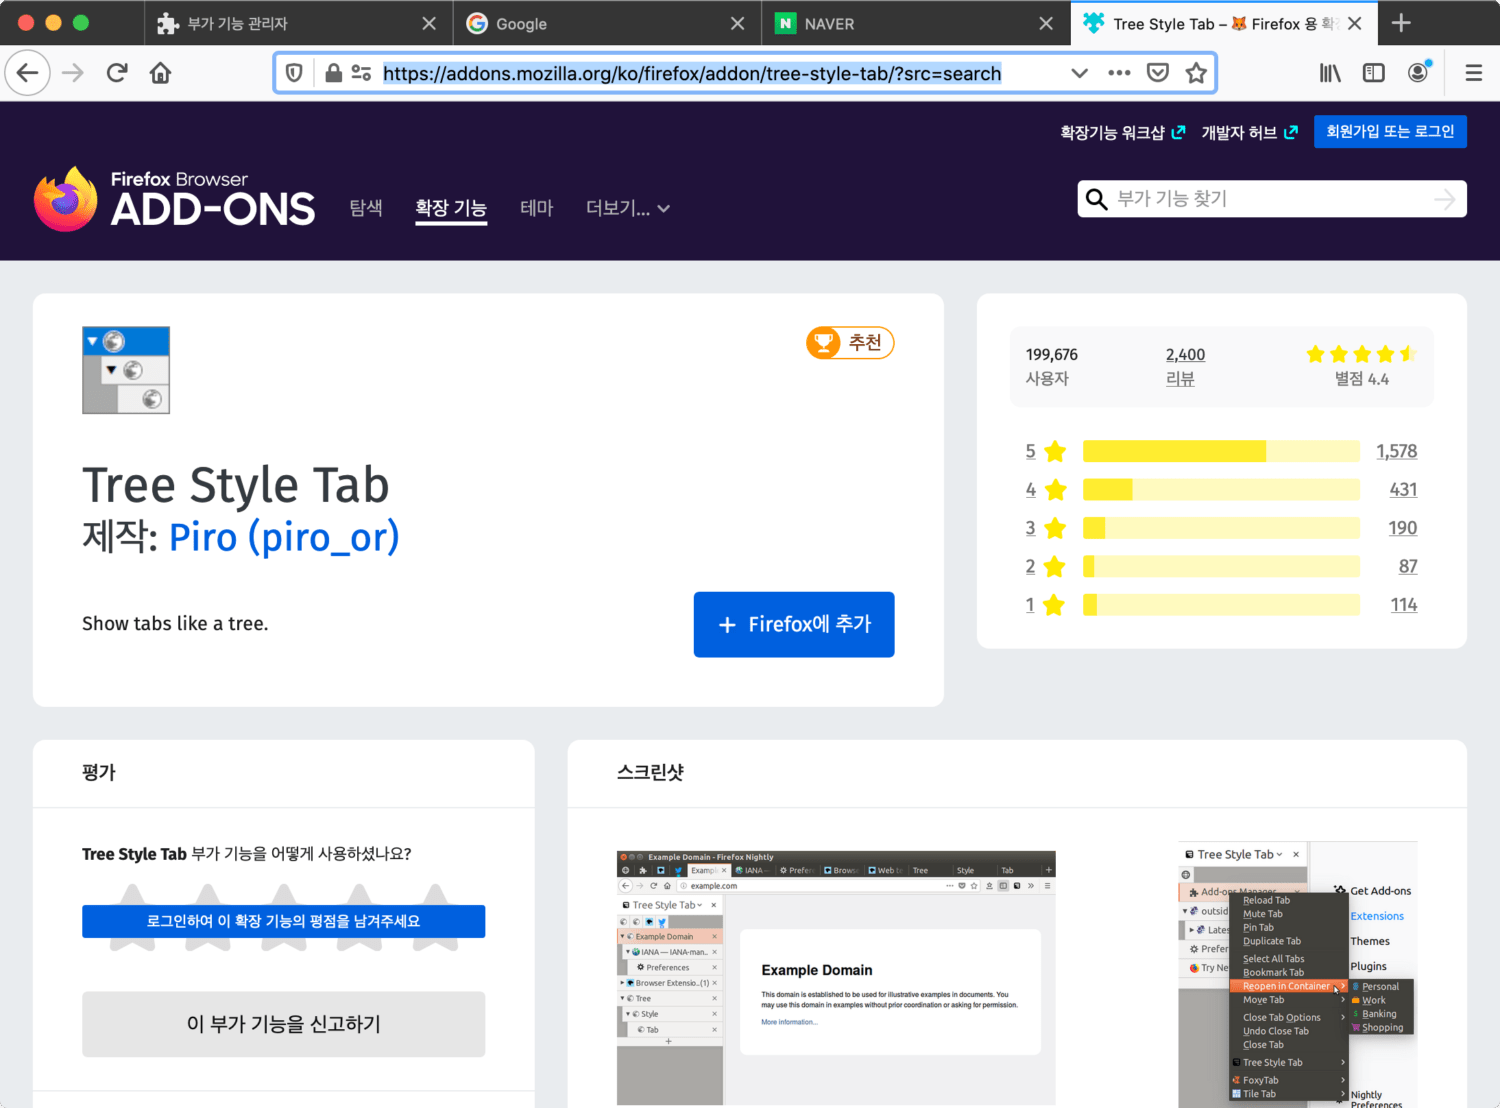Go back to the previous page
Viewport: 1500px width, 1108px height.
tap(28, 73)
